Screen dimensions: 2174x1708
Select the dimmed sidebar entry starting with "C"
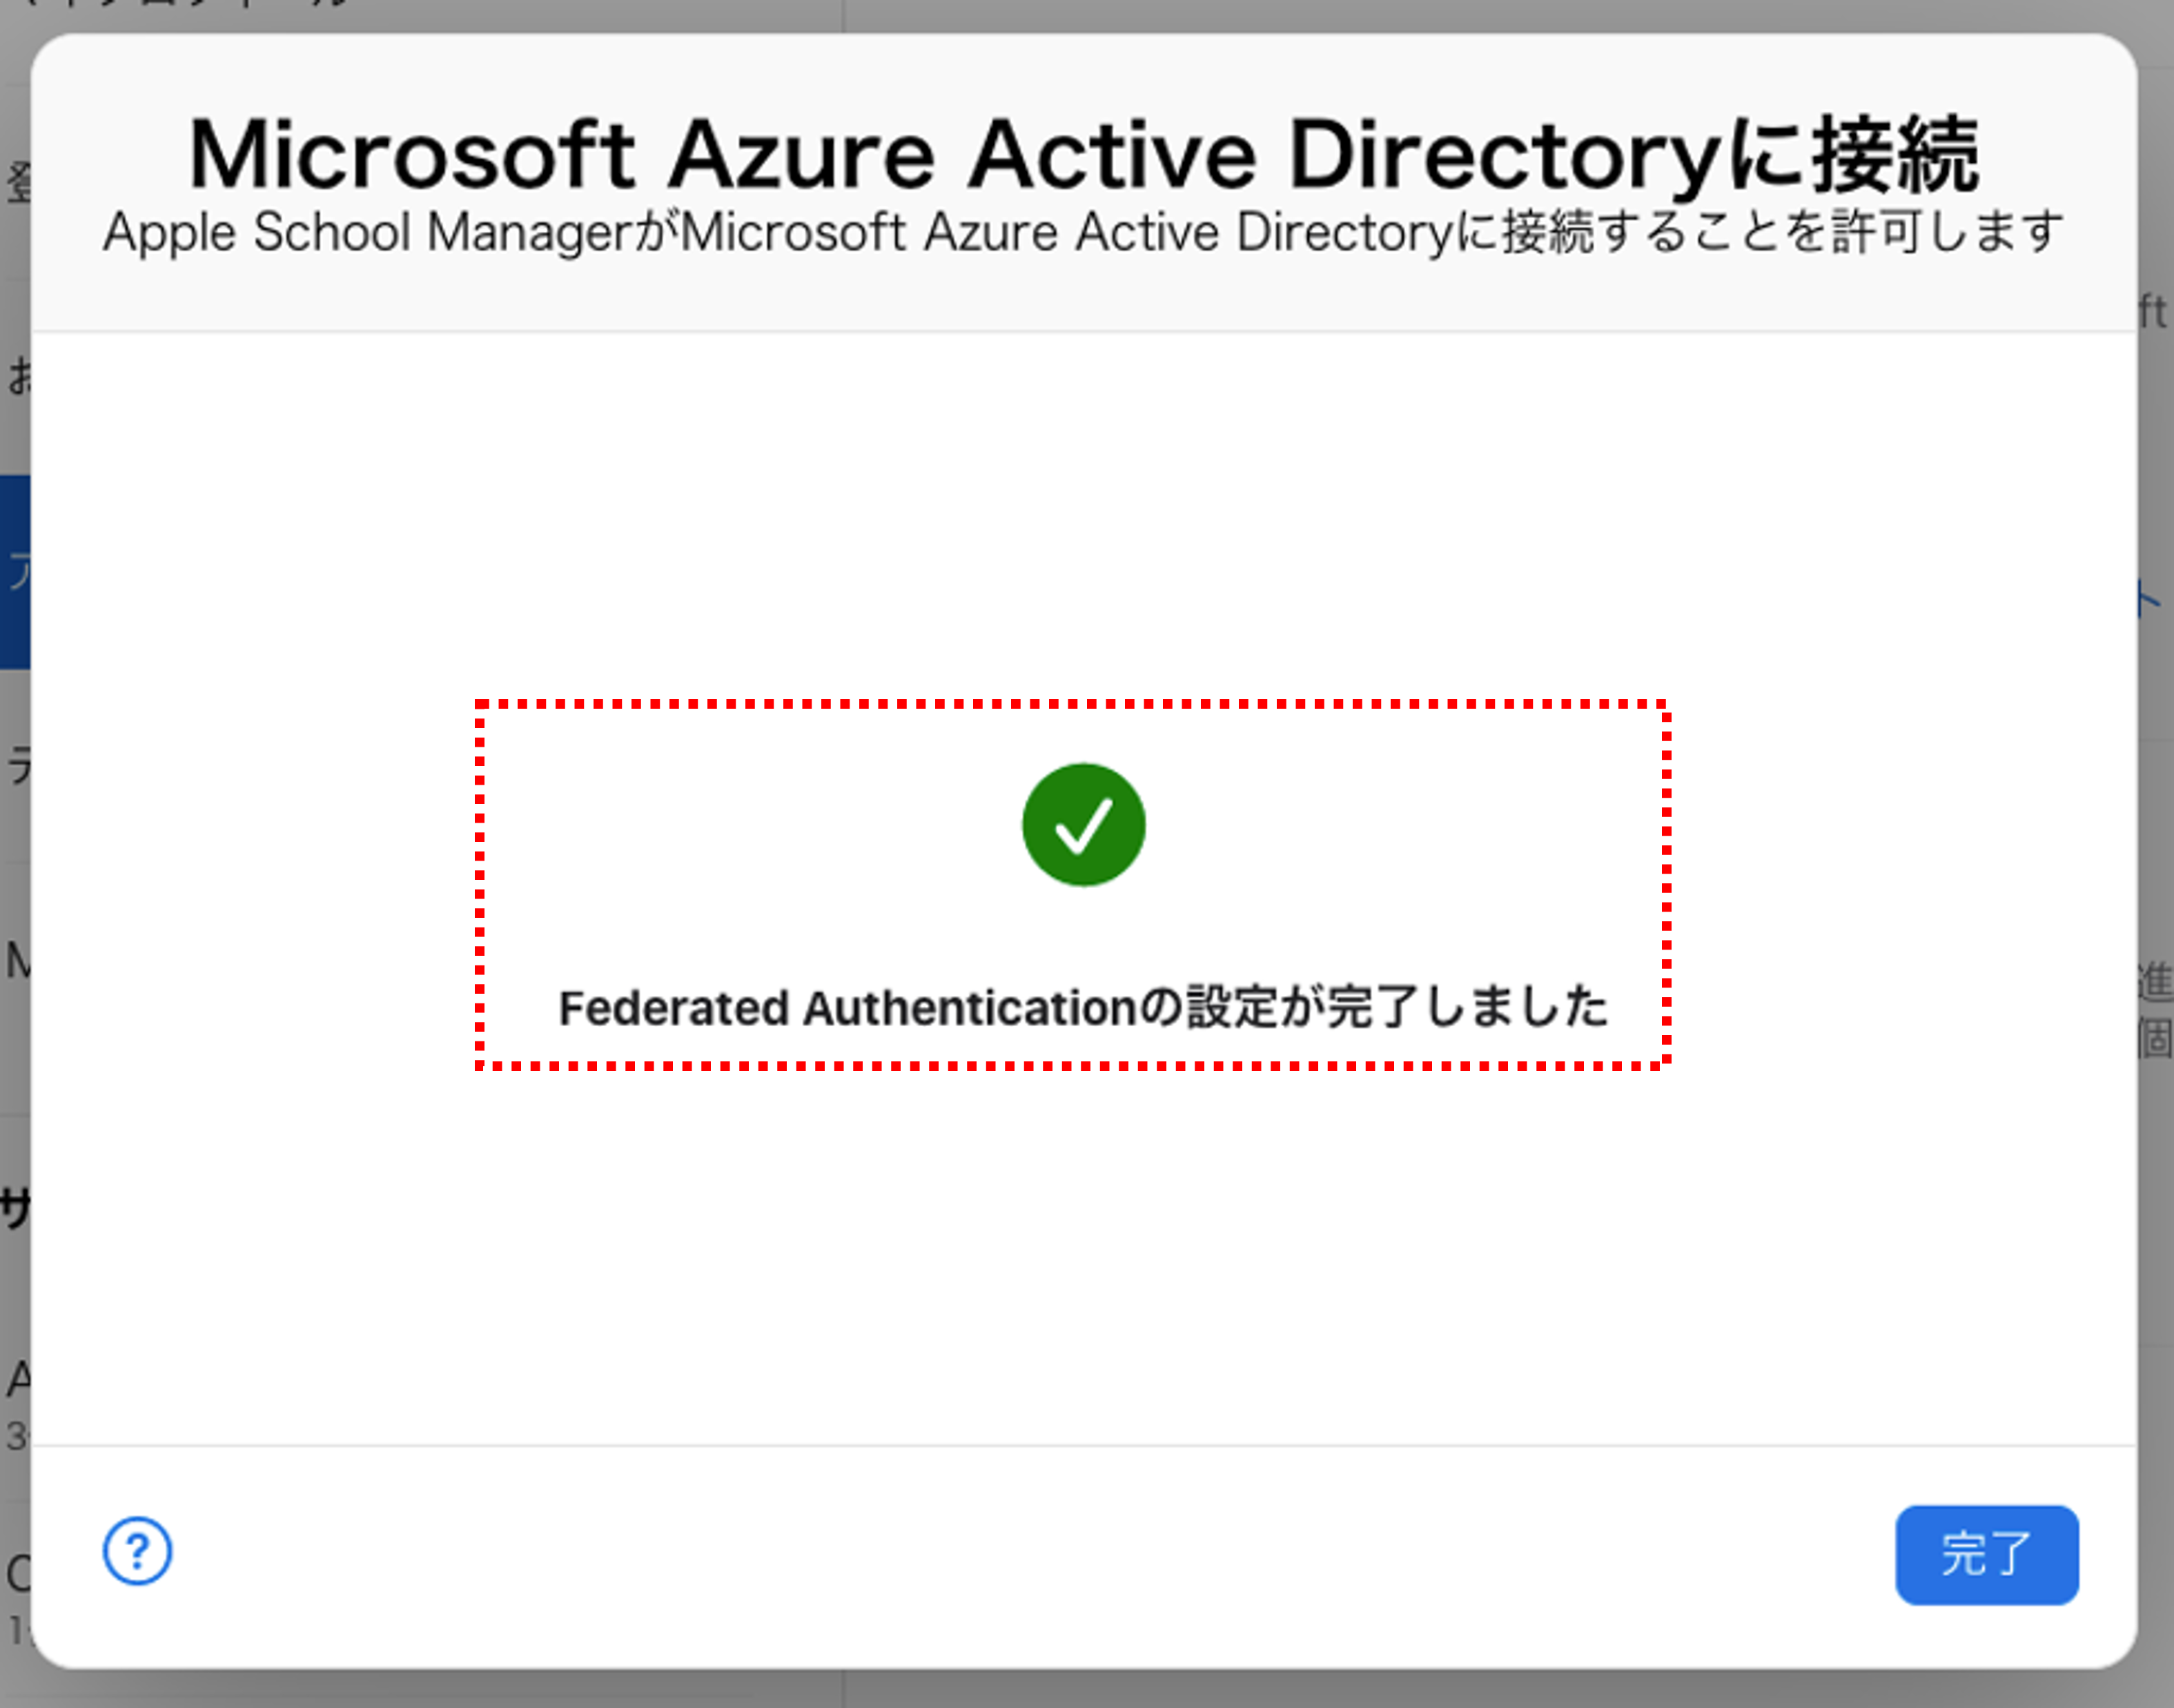(16, 1574)
